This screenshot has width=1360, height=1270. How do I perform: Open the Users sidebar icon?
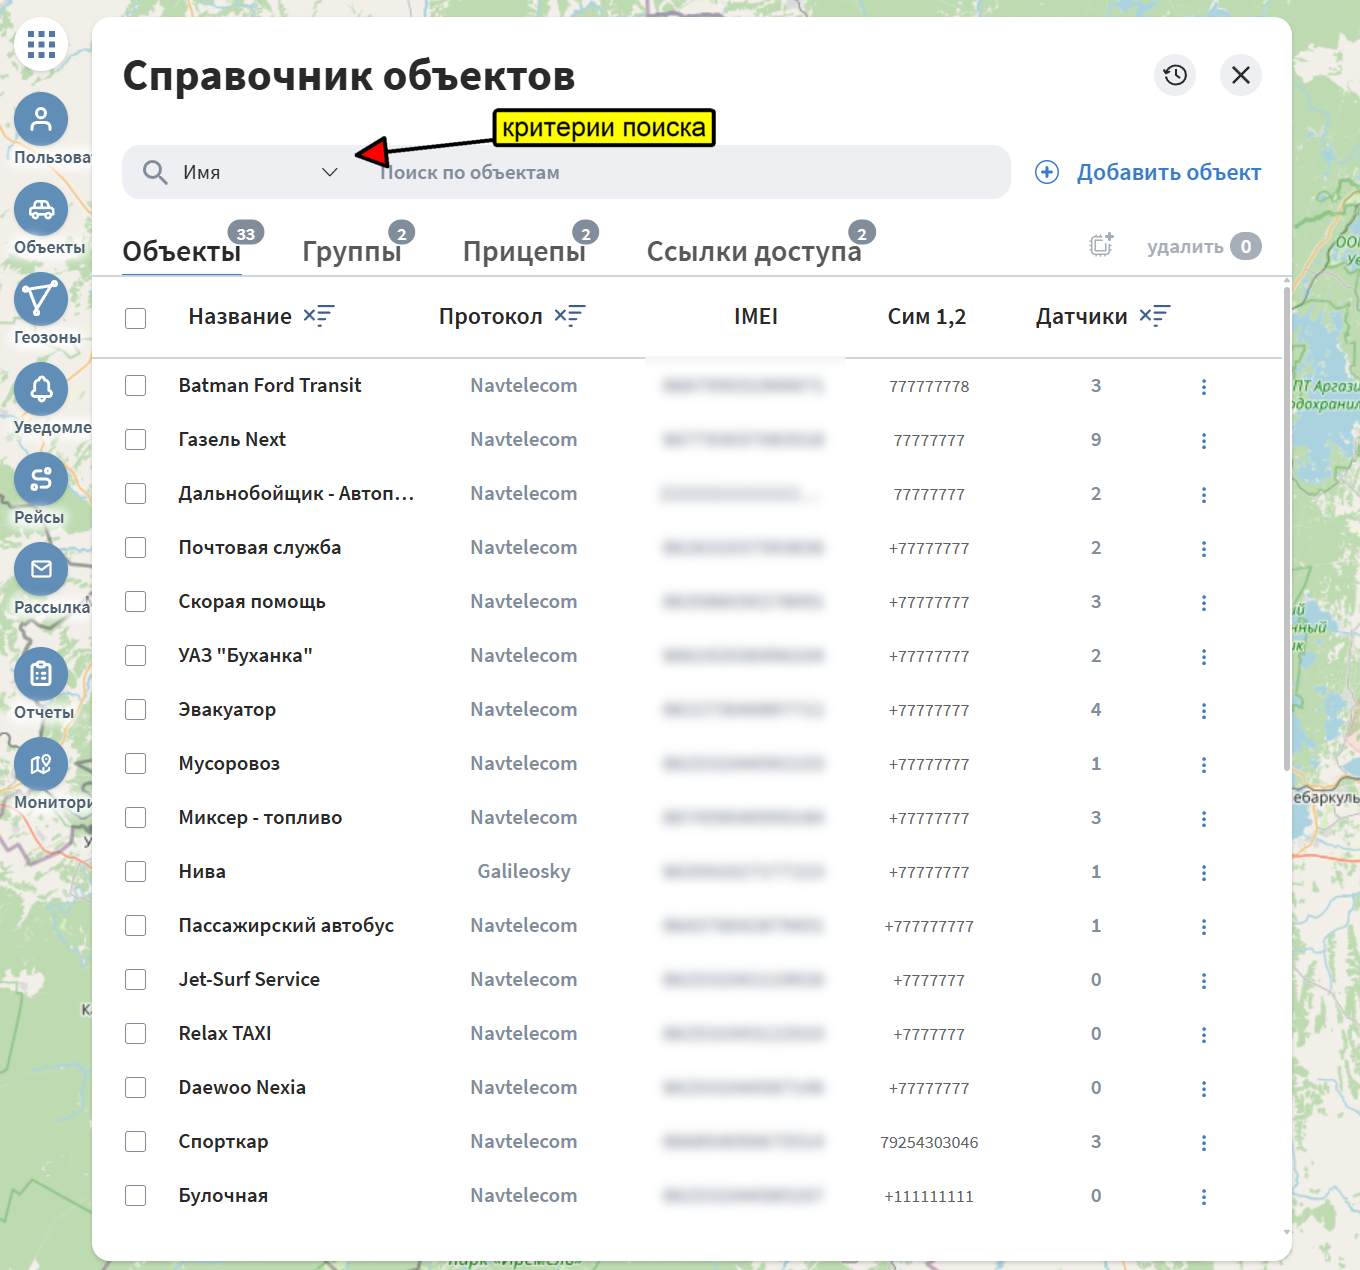click(x=41, y=120)
